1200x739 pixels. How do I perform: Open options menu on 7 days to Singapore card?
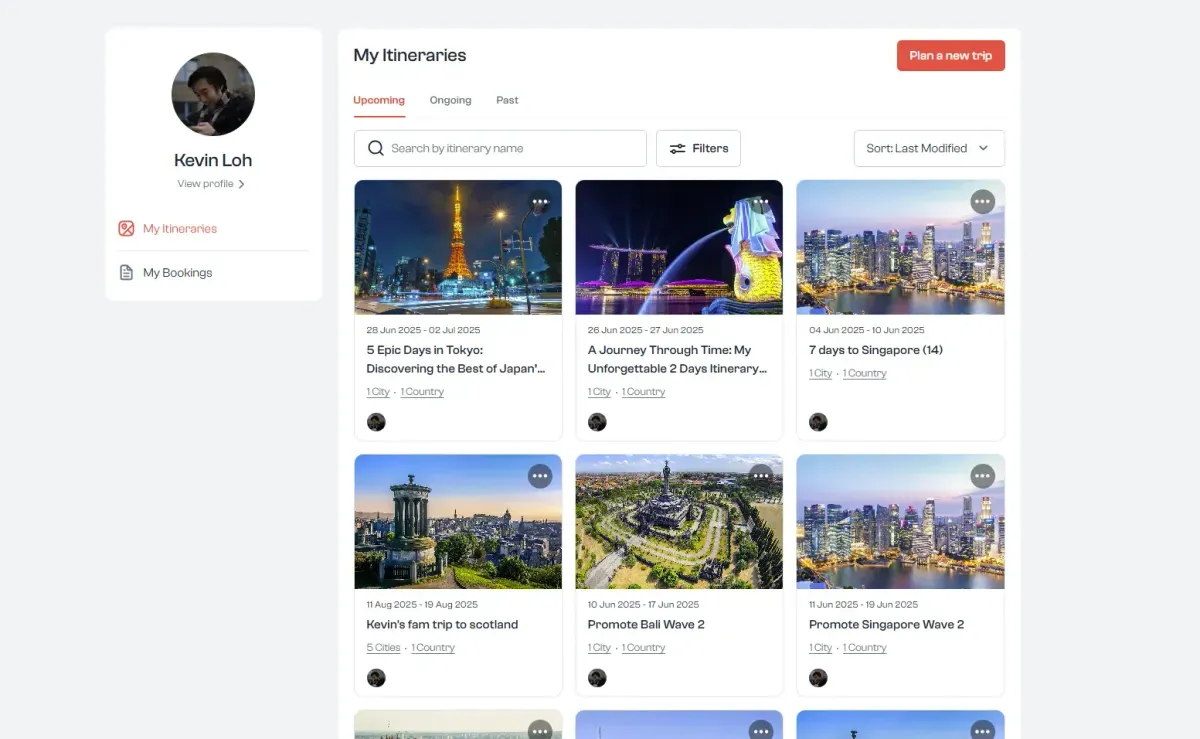983,202
